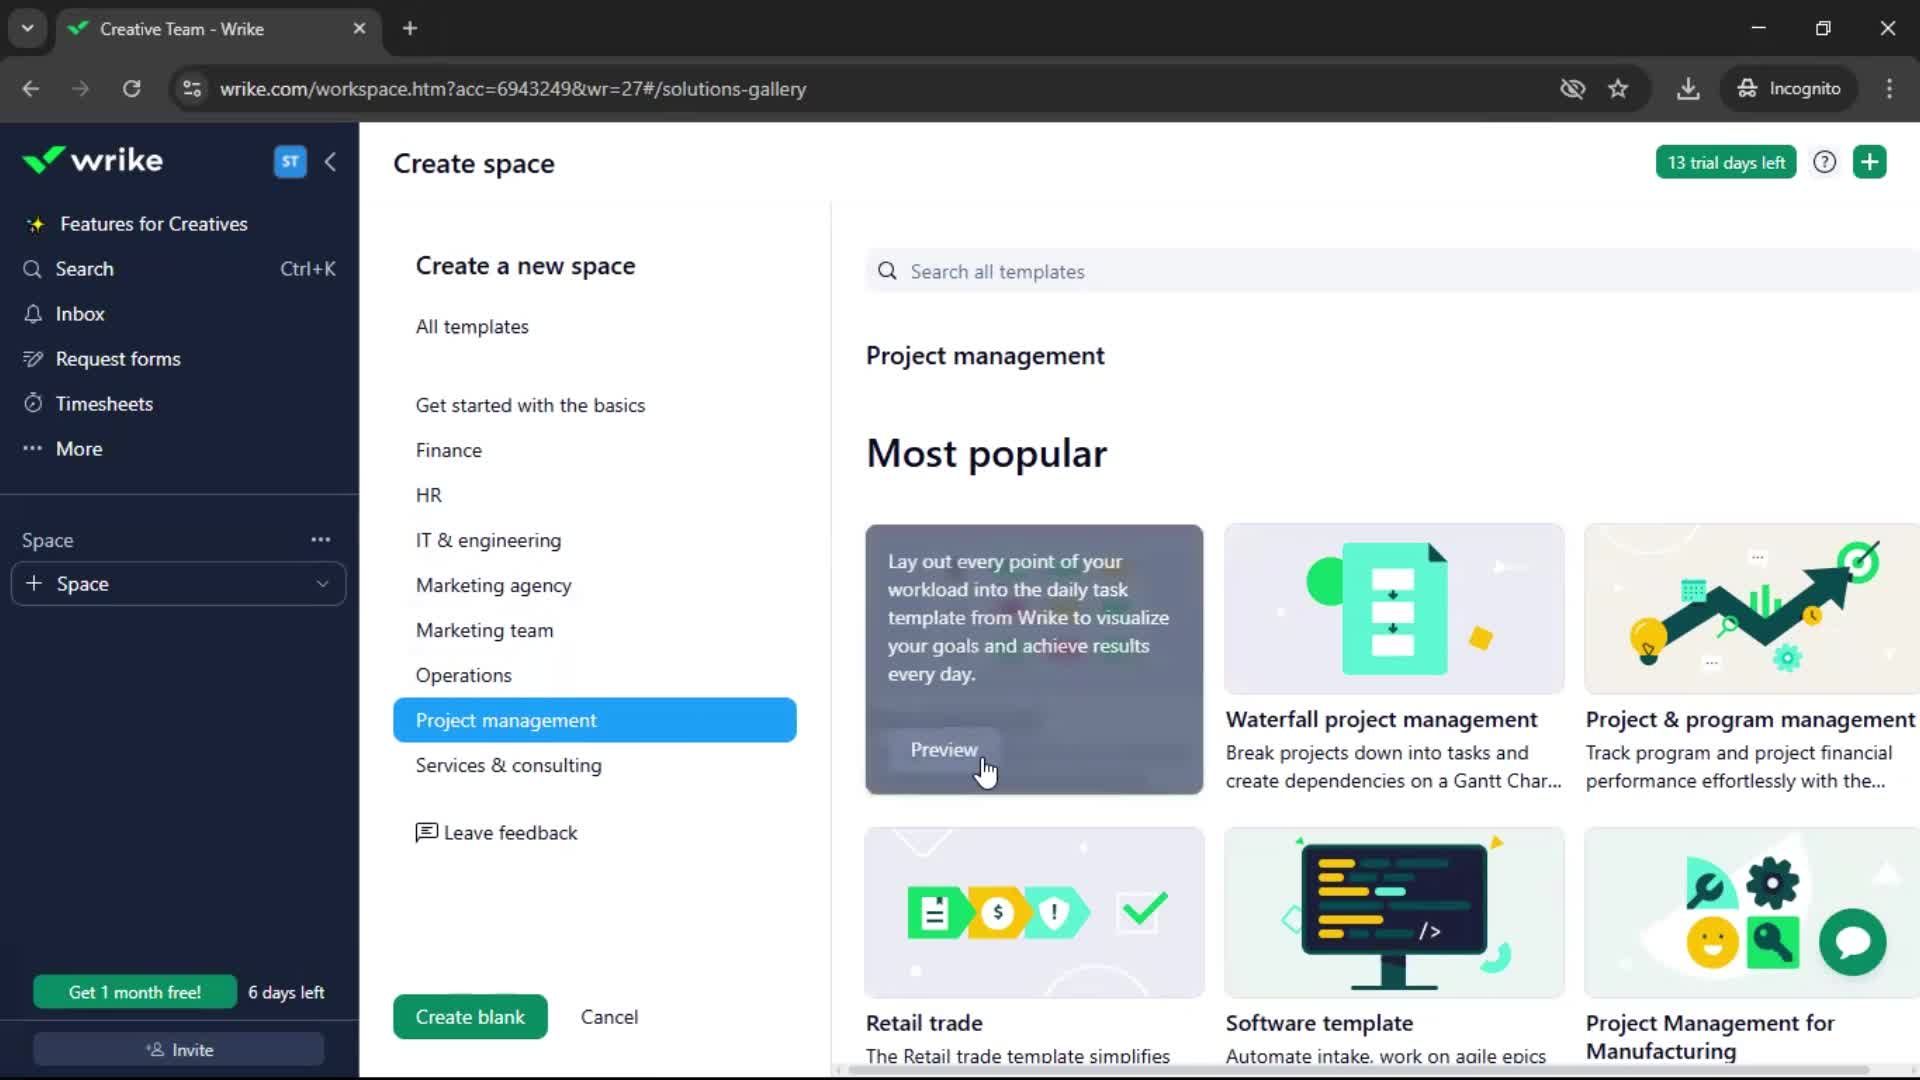The width and height of the screenshot is (1920, 1080).
Task: Select the Finance category
Action: [x=449, y=450]
